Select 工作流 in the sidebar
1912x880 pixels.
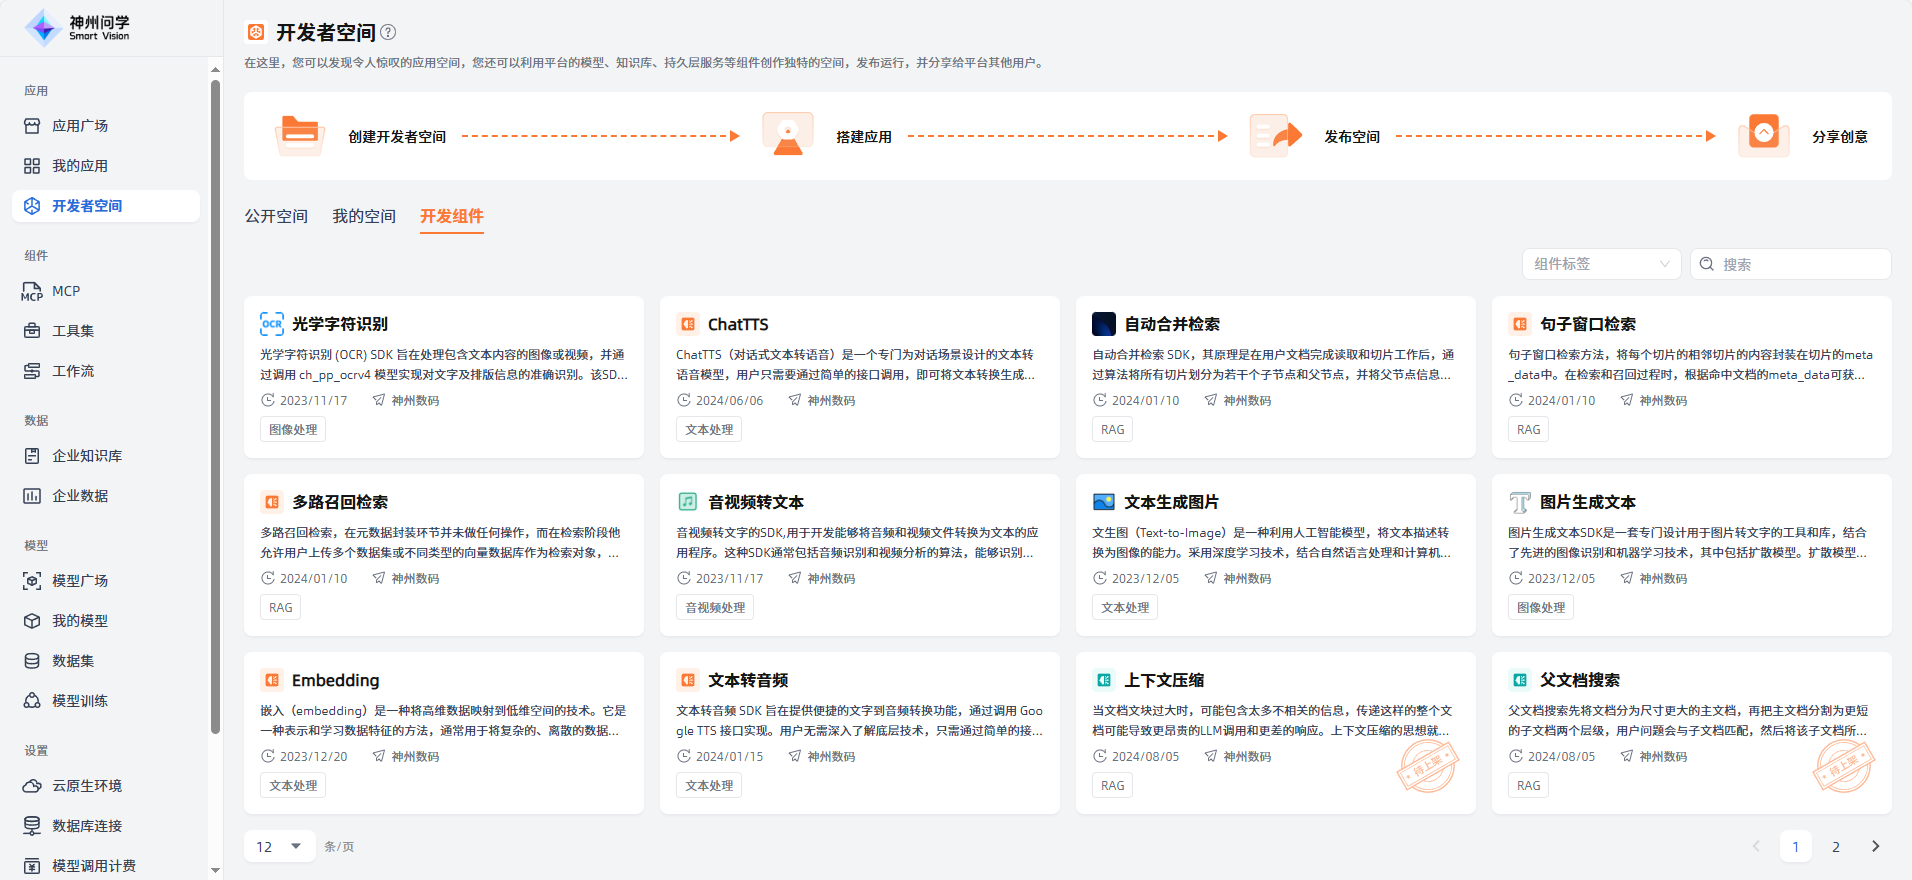coord(73,371)
